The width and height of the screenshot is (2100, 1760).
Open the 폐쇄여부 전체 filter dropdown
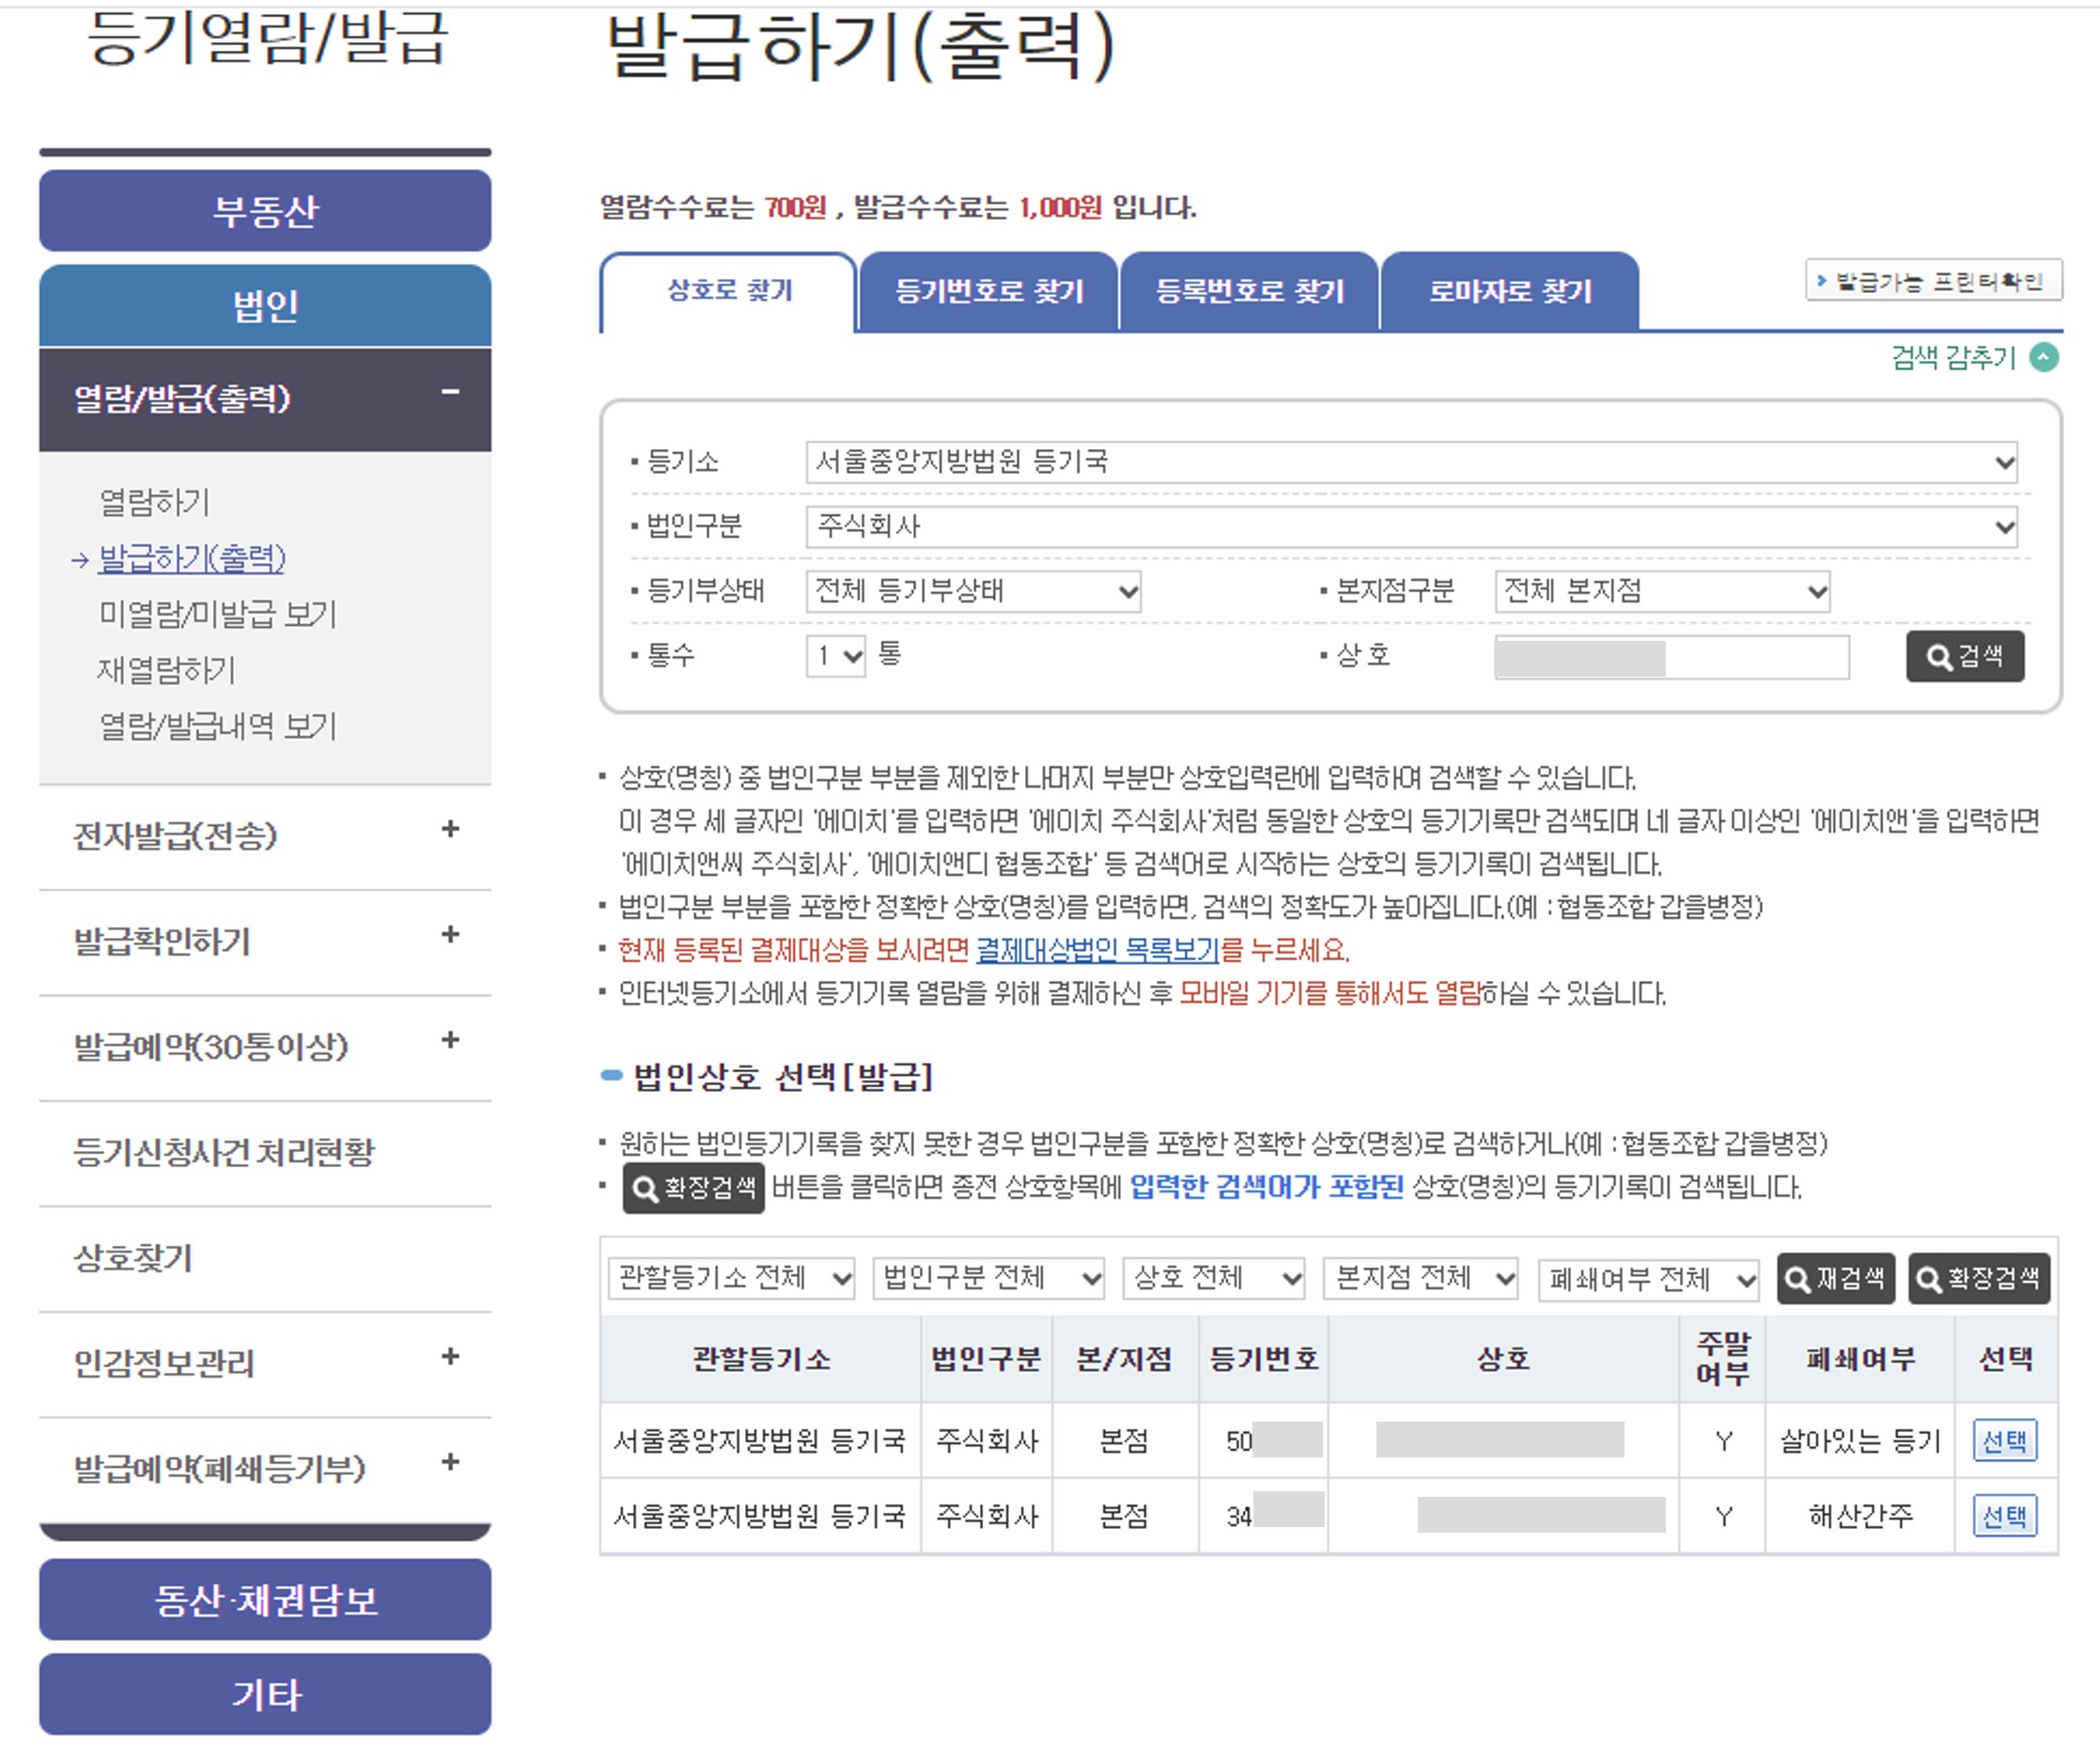tap(1647, 1279)
